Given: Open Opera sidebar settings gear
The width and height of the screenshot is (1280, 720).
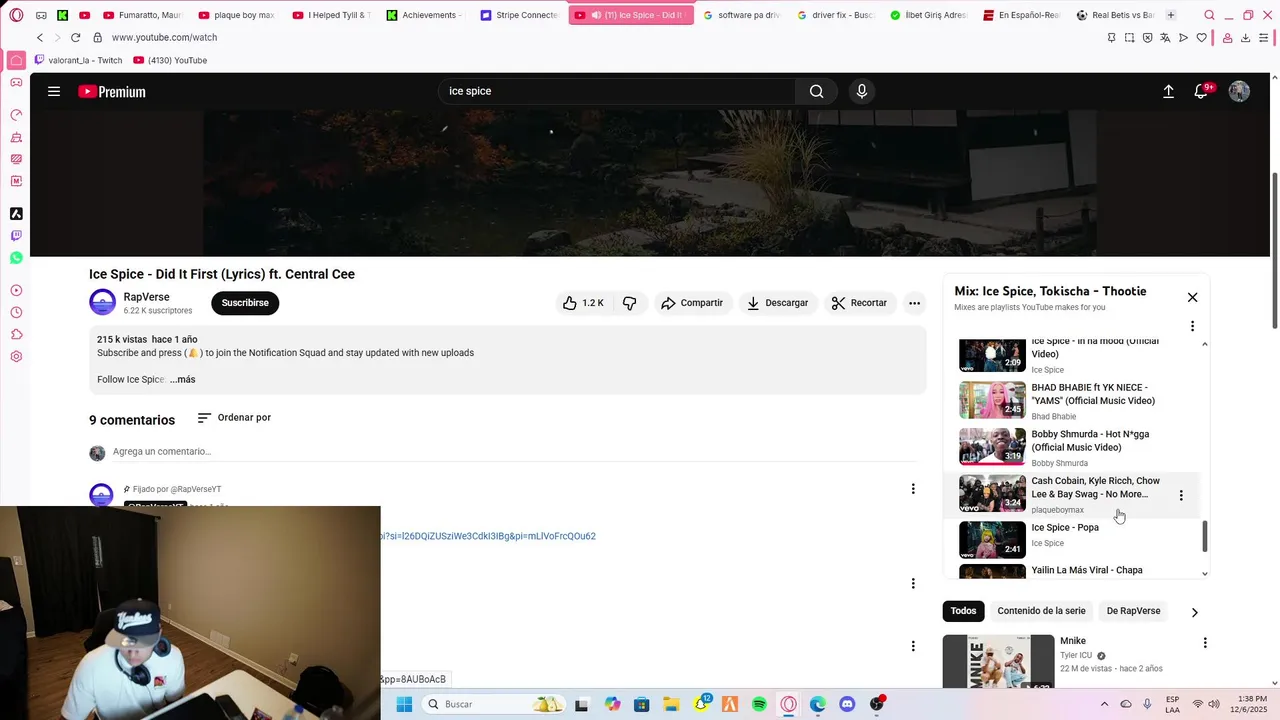Looking at the screenshot, I should coord(16,356).
